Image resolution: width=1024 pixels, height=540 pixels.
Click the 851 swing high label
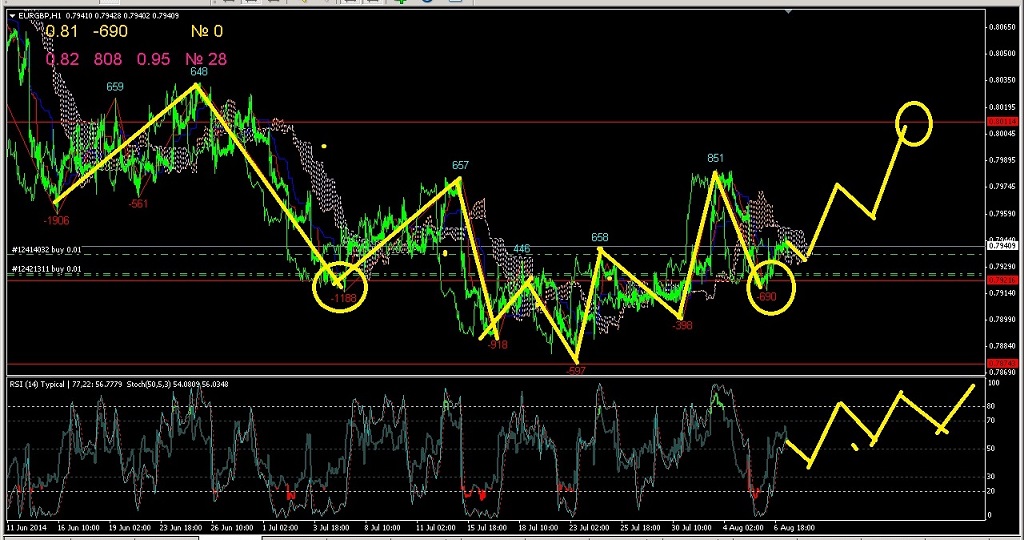coord(715,158)
